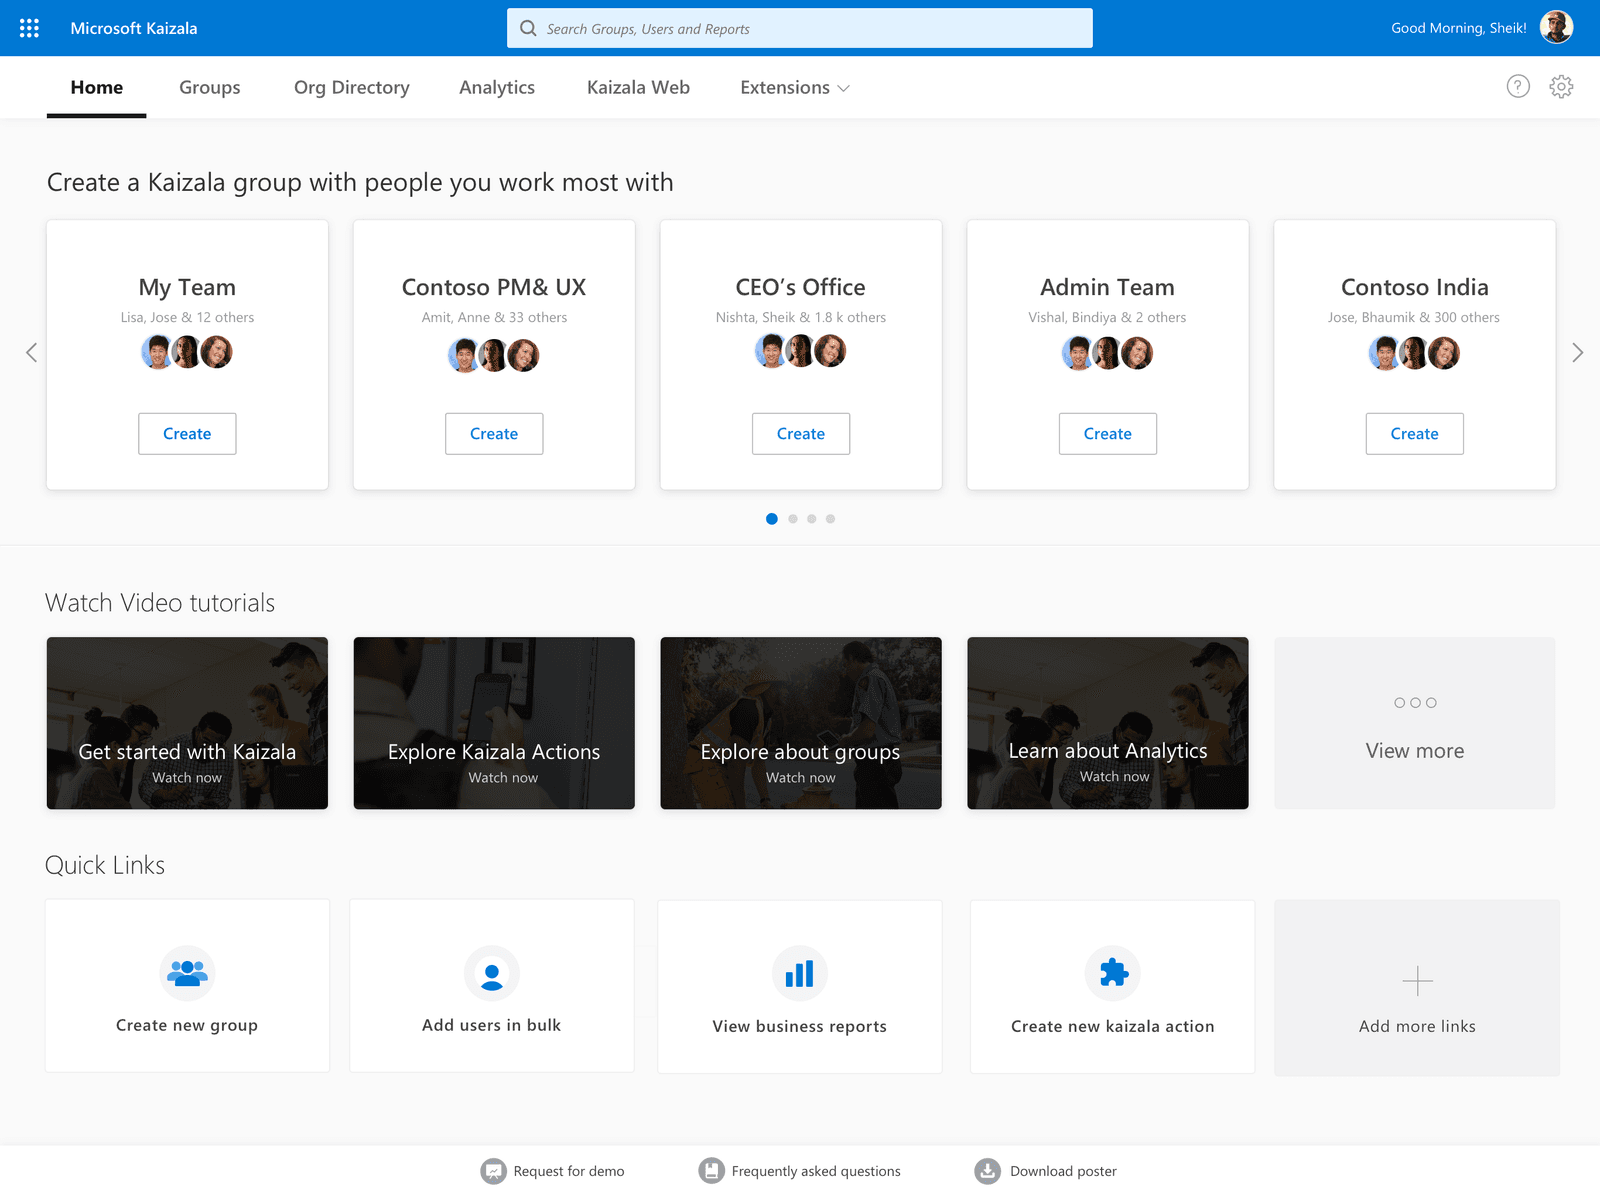Viewport: 1600px width, 1197px height.
Task: Select the first carousel page dot
Action: 772,519
